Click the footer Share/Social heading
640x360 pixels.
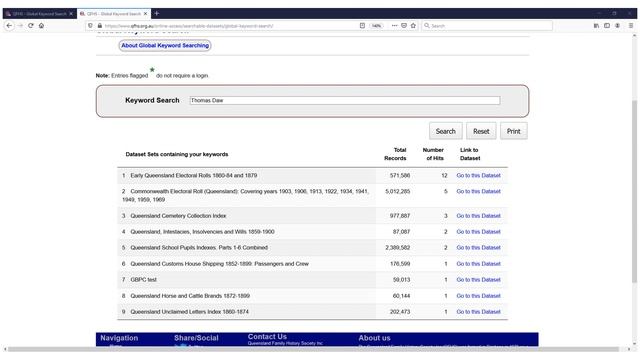tap(196, 338)
